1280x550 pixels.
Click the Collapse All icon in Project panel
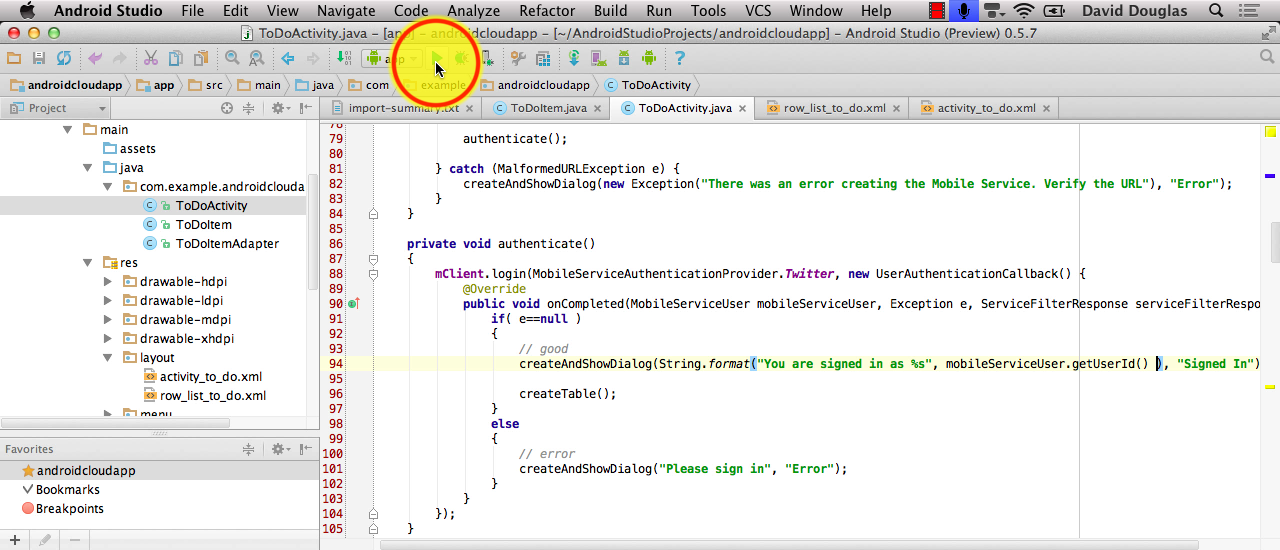click(248, 108)
